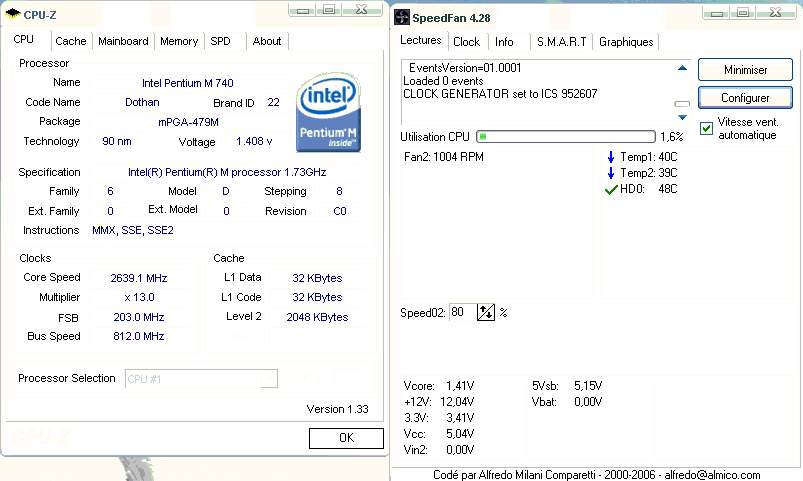Click the HD0 green checkmark icon
The width and height of the screenshot is (803, 481).
[x=611, y=189]
